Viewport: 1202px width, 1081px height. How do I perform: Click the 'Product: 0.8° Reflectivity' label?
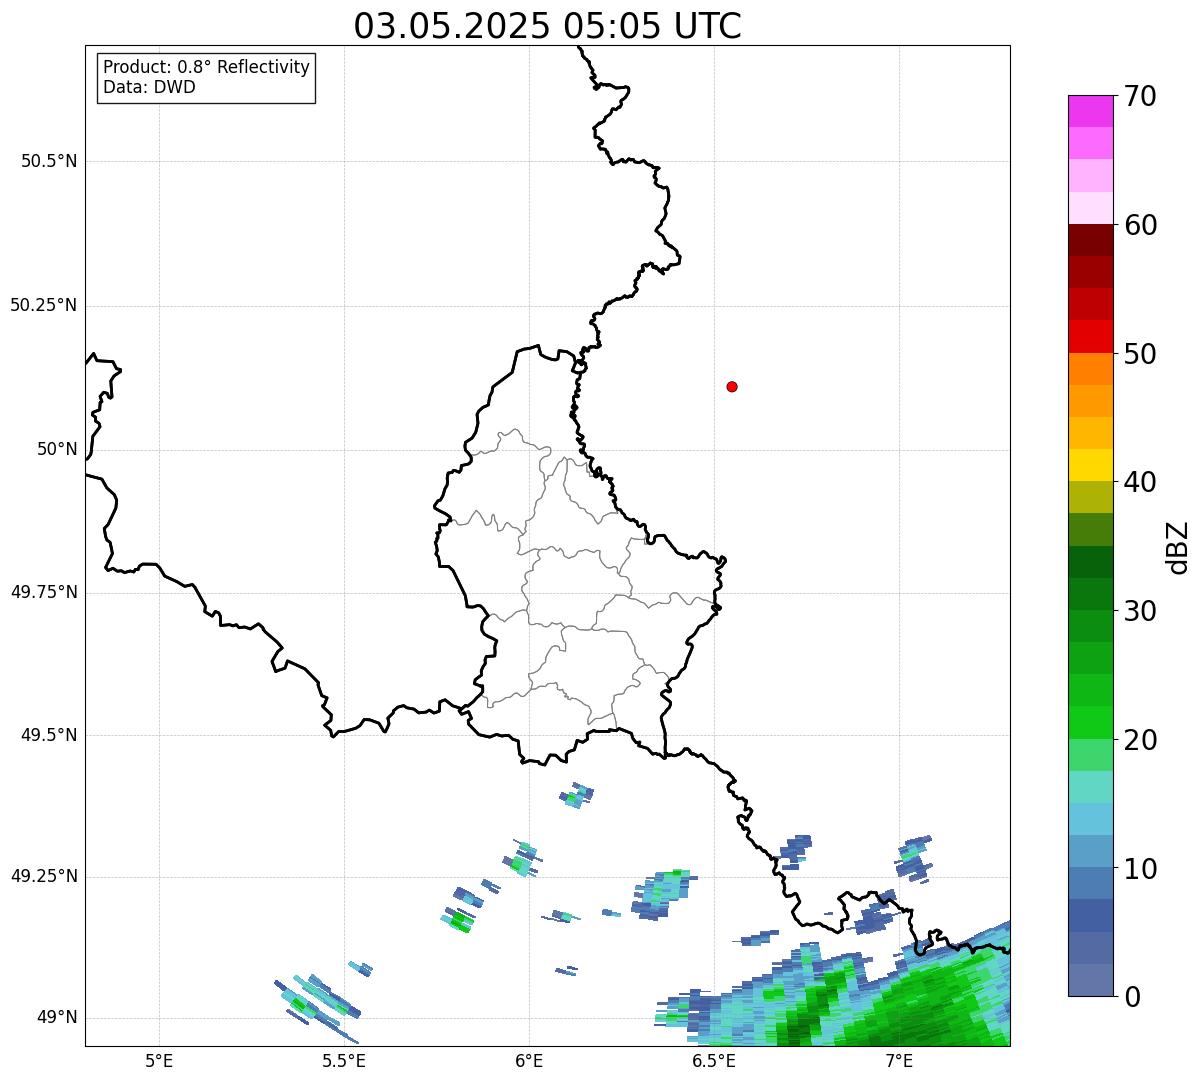[x=207, y=67]
